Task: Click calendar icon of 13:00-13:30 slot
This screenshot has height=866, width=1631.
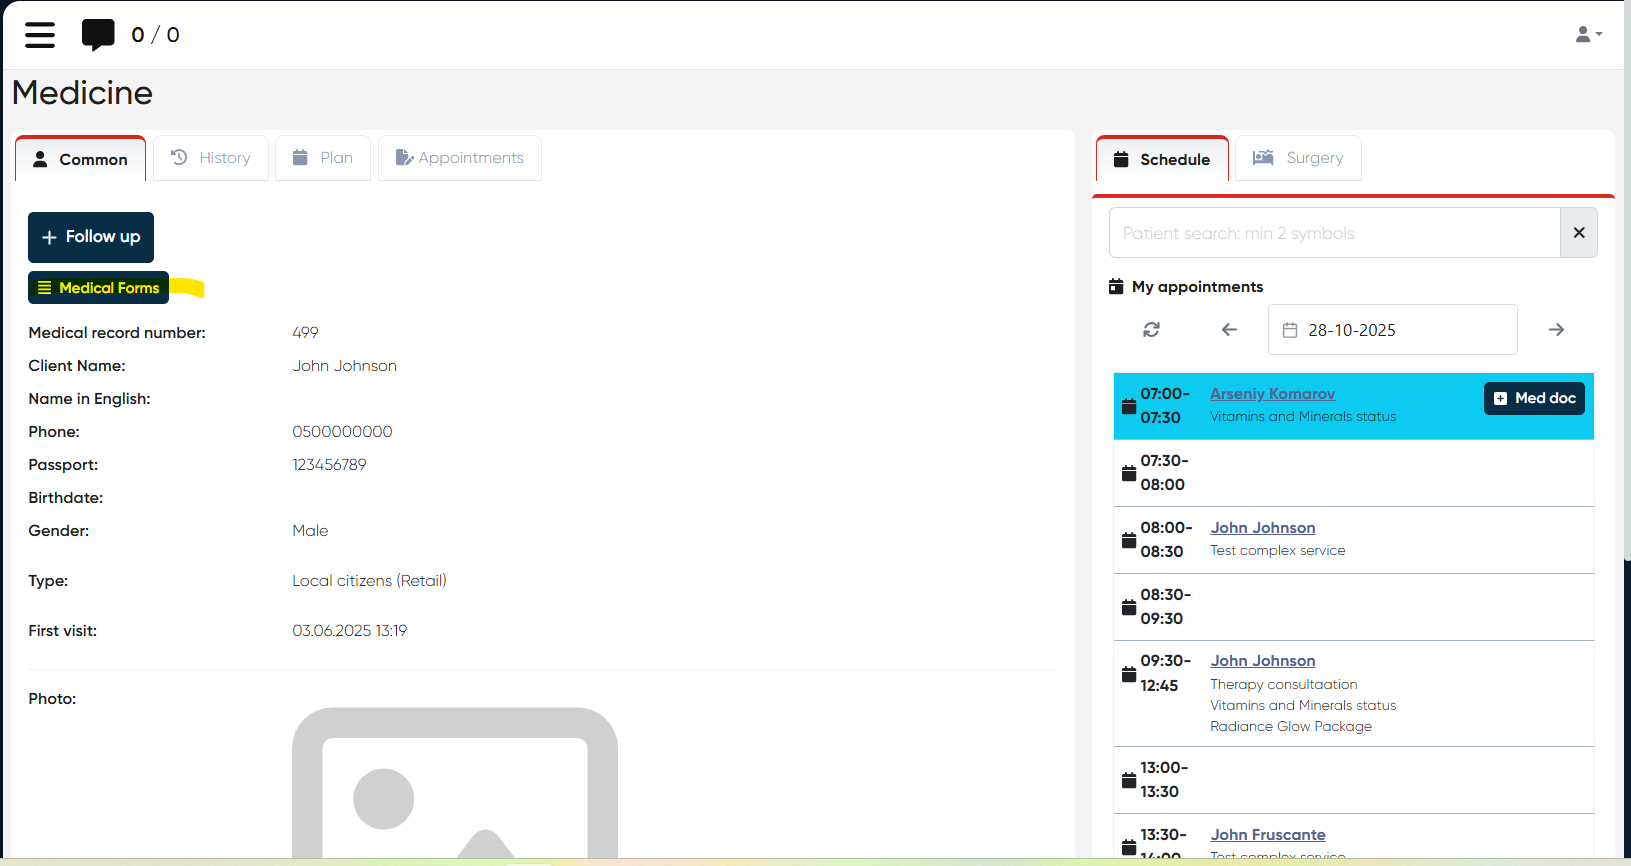Action: pos(1129,780)
